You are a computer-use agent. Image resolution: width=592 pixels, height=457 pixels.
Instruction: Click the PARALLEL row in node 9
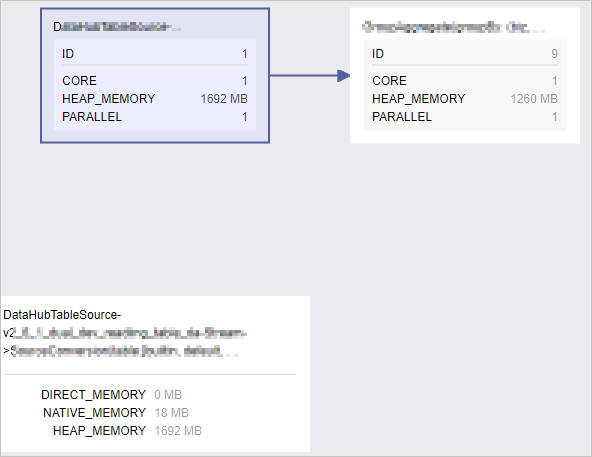coord(465,117)
